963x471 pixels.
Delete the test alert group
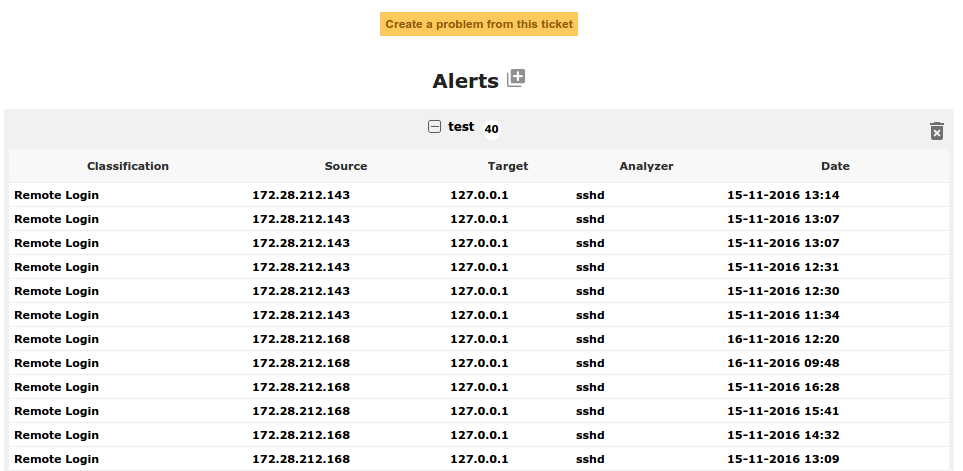[x=936, y=131]
